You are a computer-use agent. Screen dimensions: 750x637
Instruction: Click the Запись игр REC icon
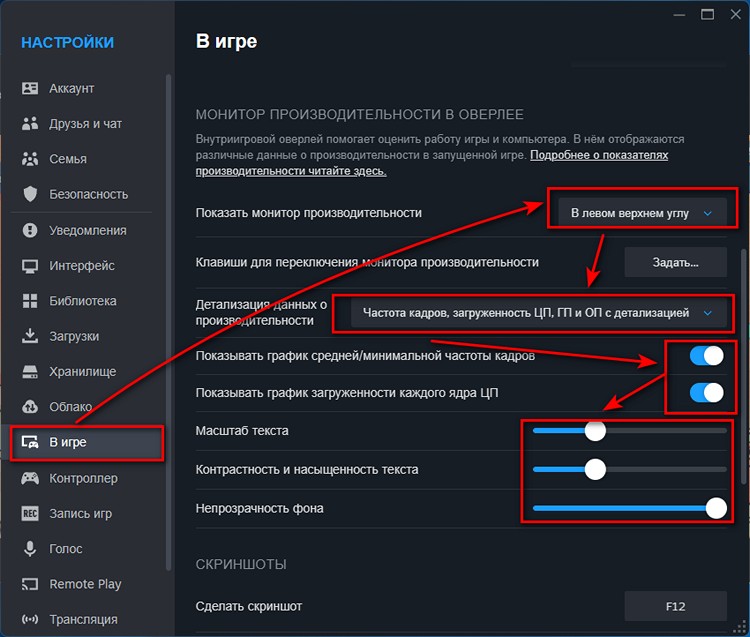[30, 513]
